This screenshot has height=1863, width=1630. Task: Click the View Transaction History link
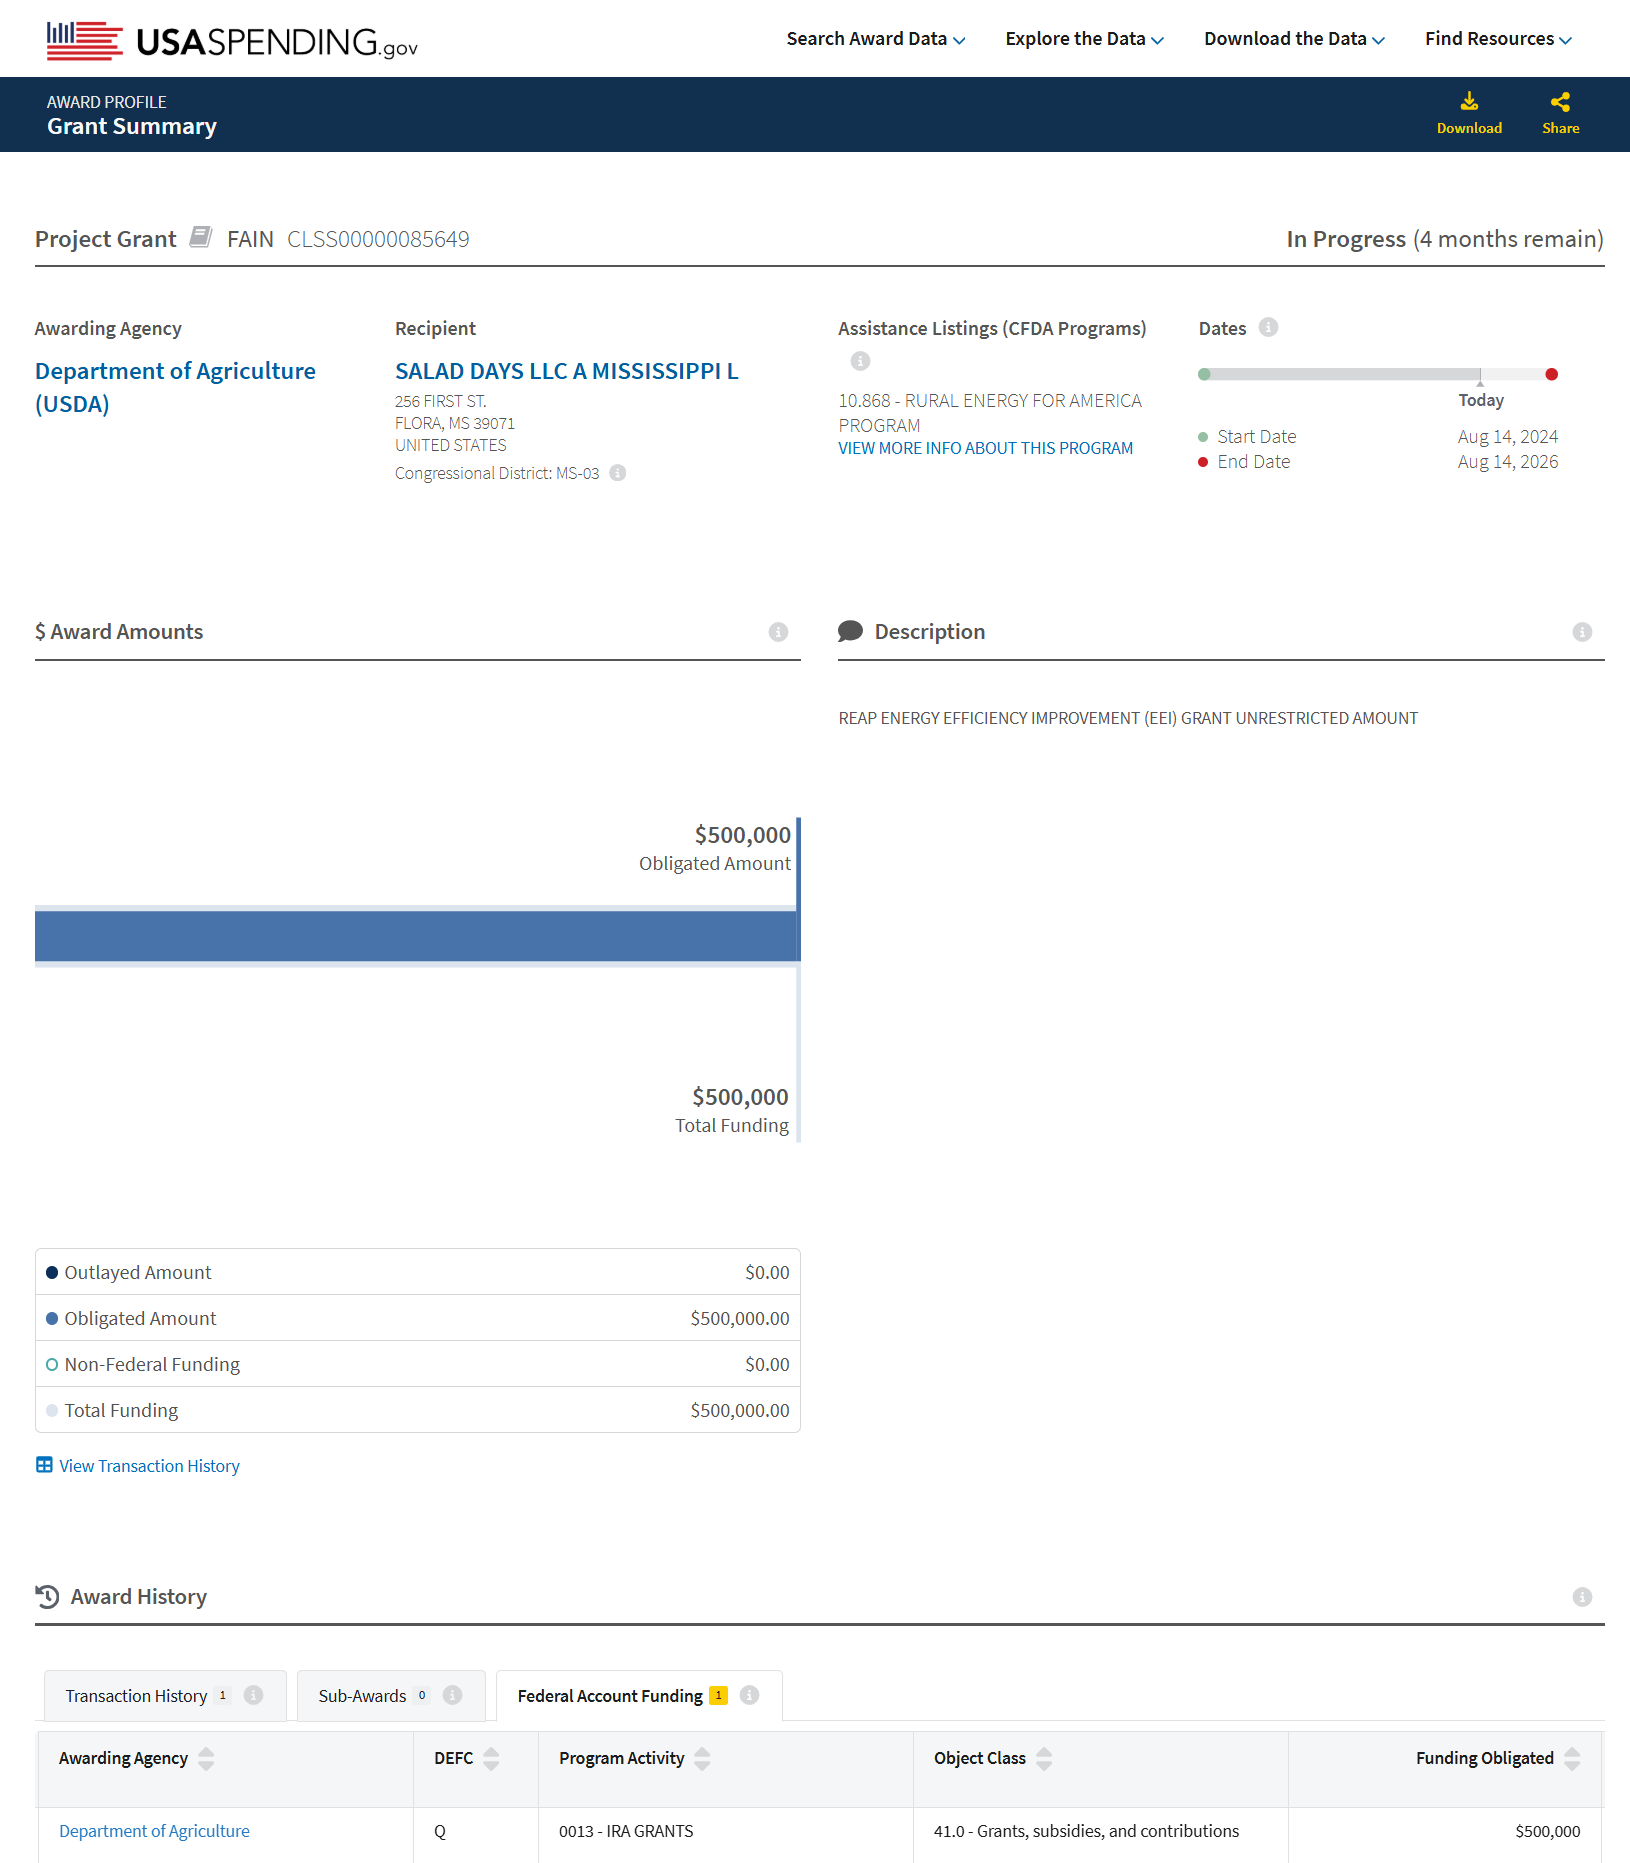[x=149, y=1466]
